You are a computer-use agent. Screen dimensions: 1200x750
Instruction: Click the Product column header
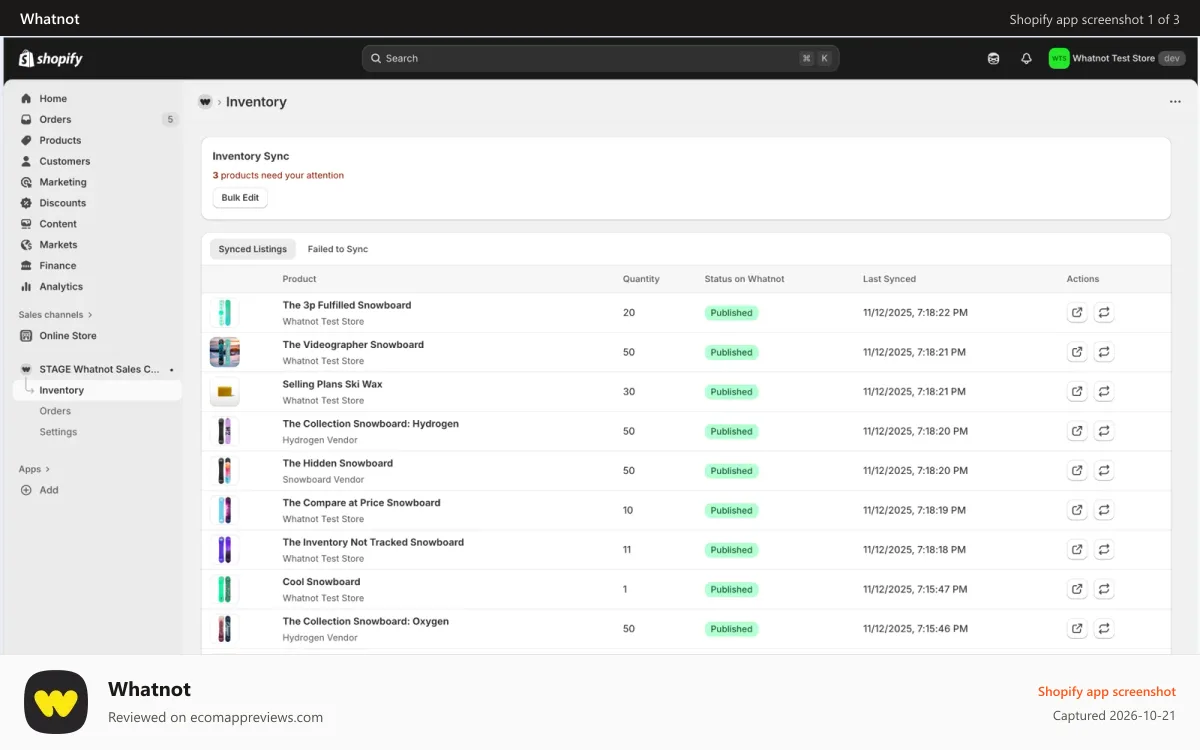299,279
